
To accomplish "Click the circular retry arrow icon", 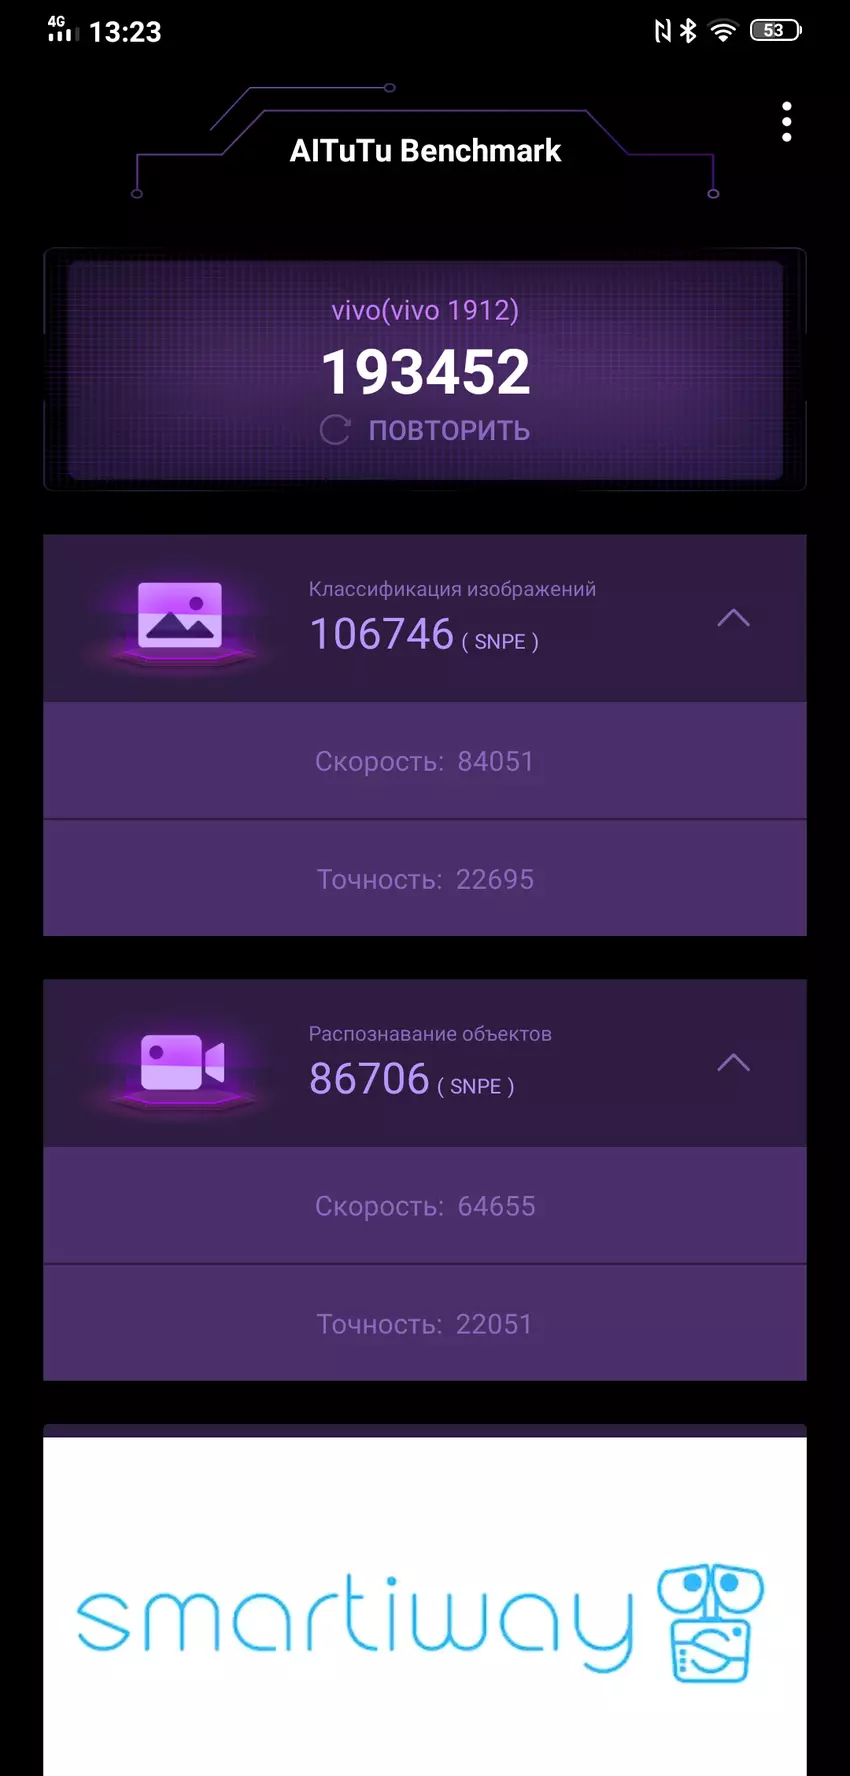I will point(335,430).
